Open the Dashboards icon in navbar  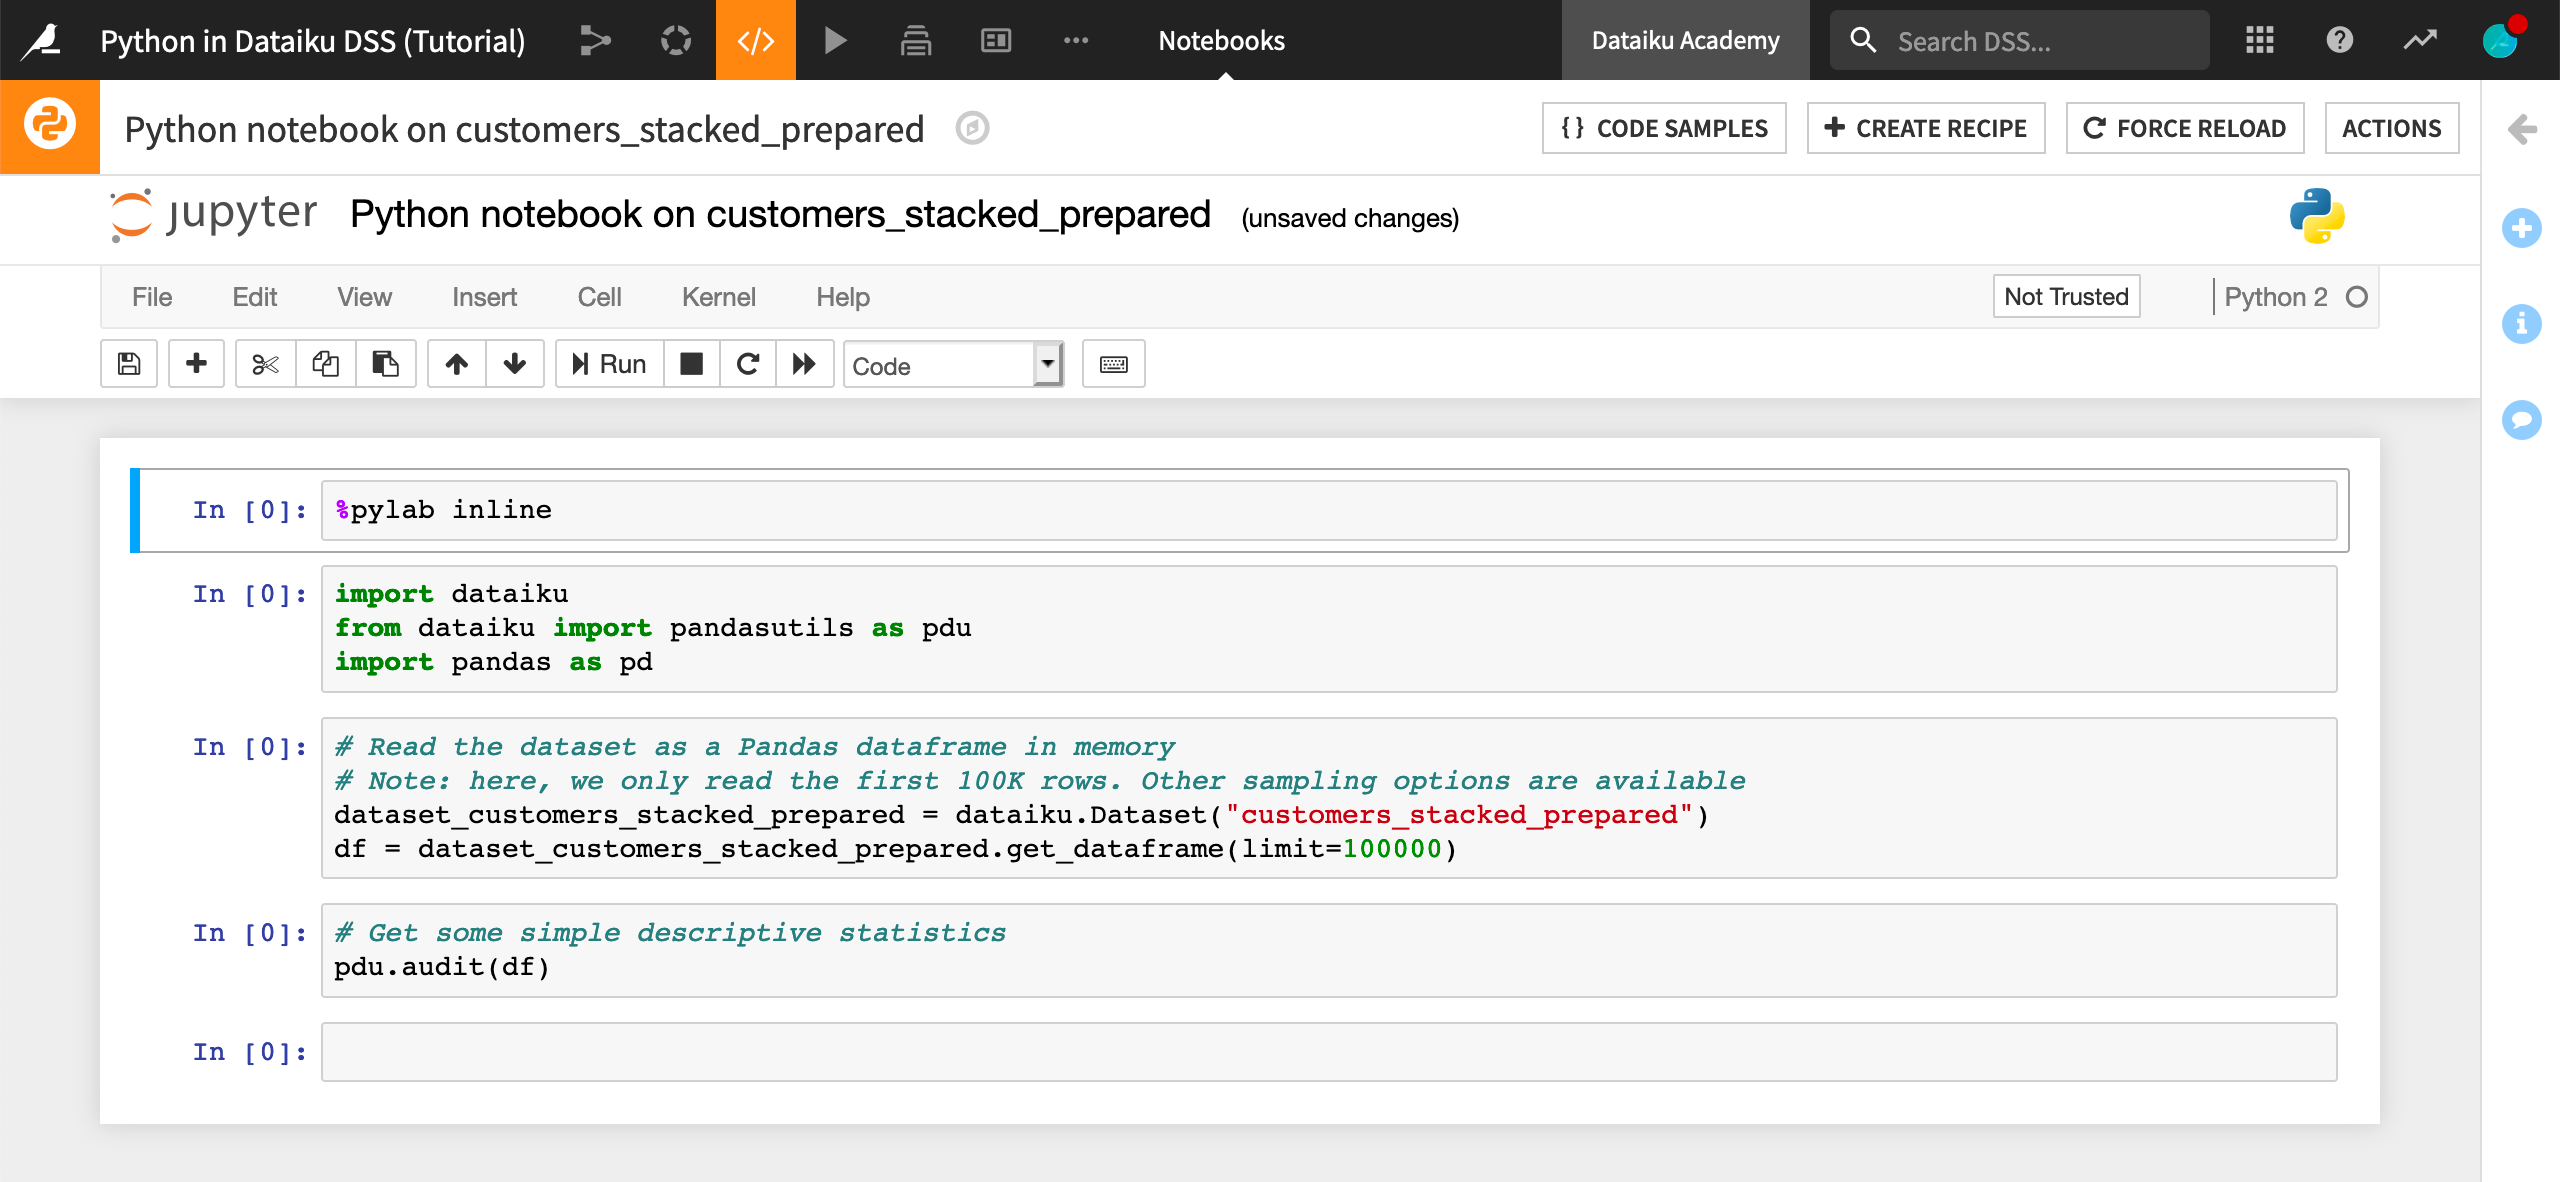(x=996, y=40)
